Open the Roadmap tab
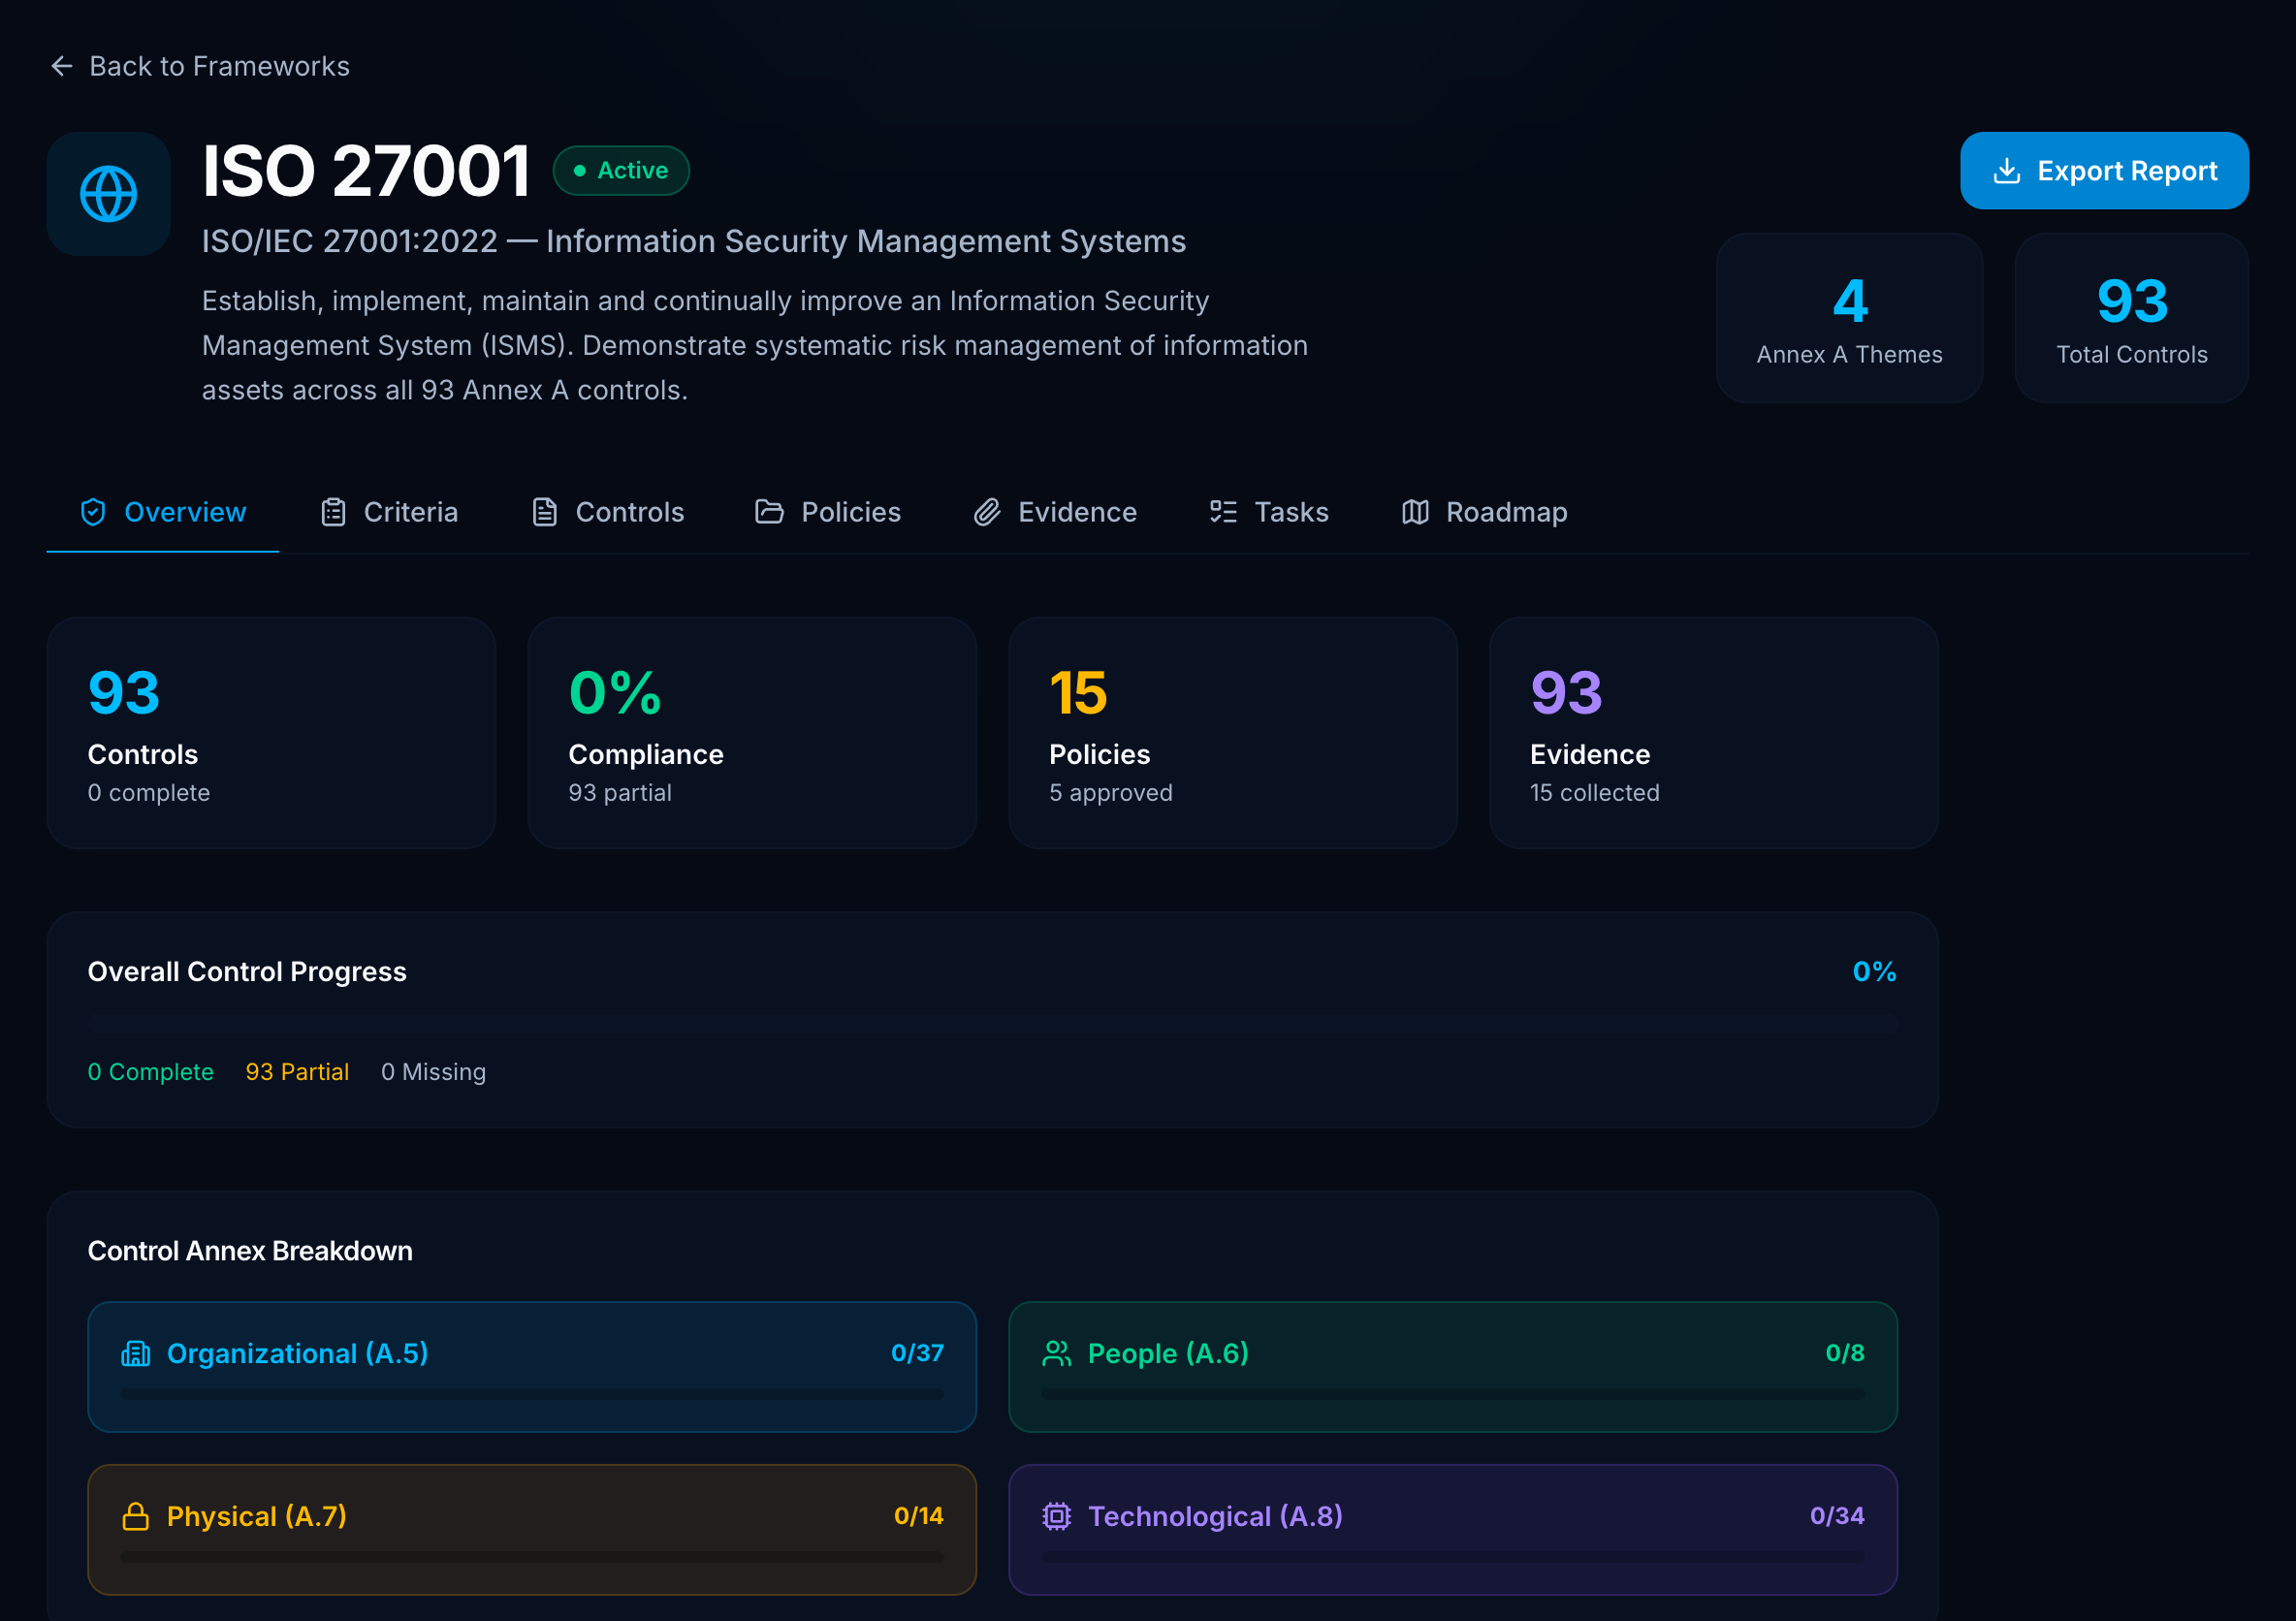 [x=1484, y=512]
